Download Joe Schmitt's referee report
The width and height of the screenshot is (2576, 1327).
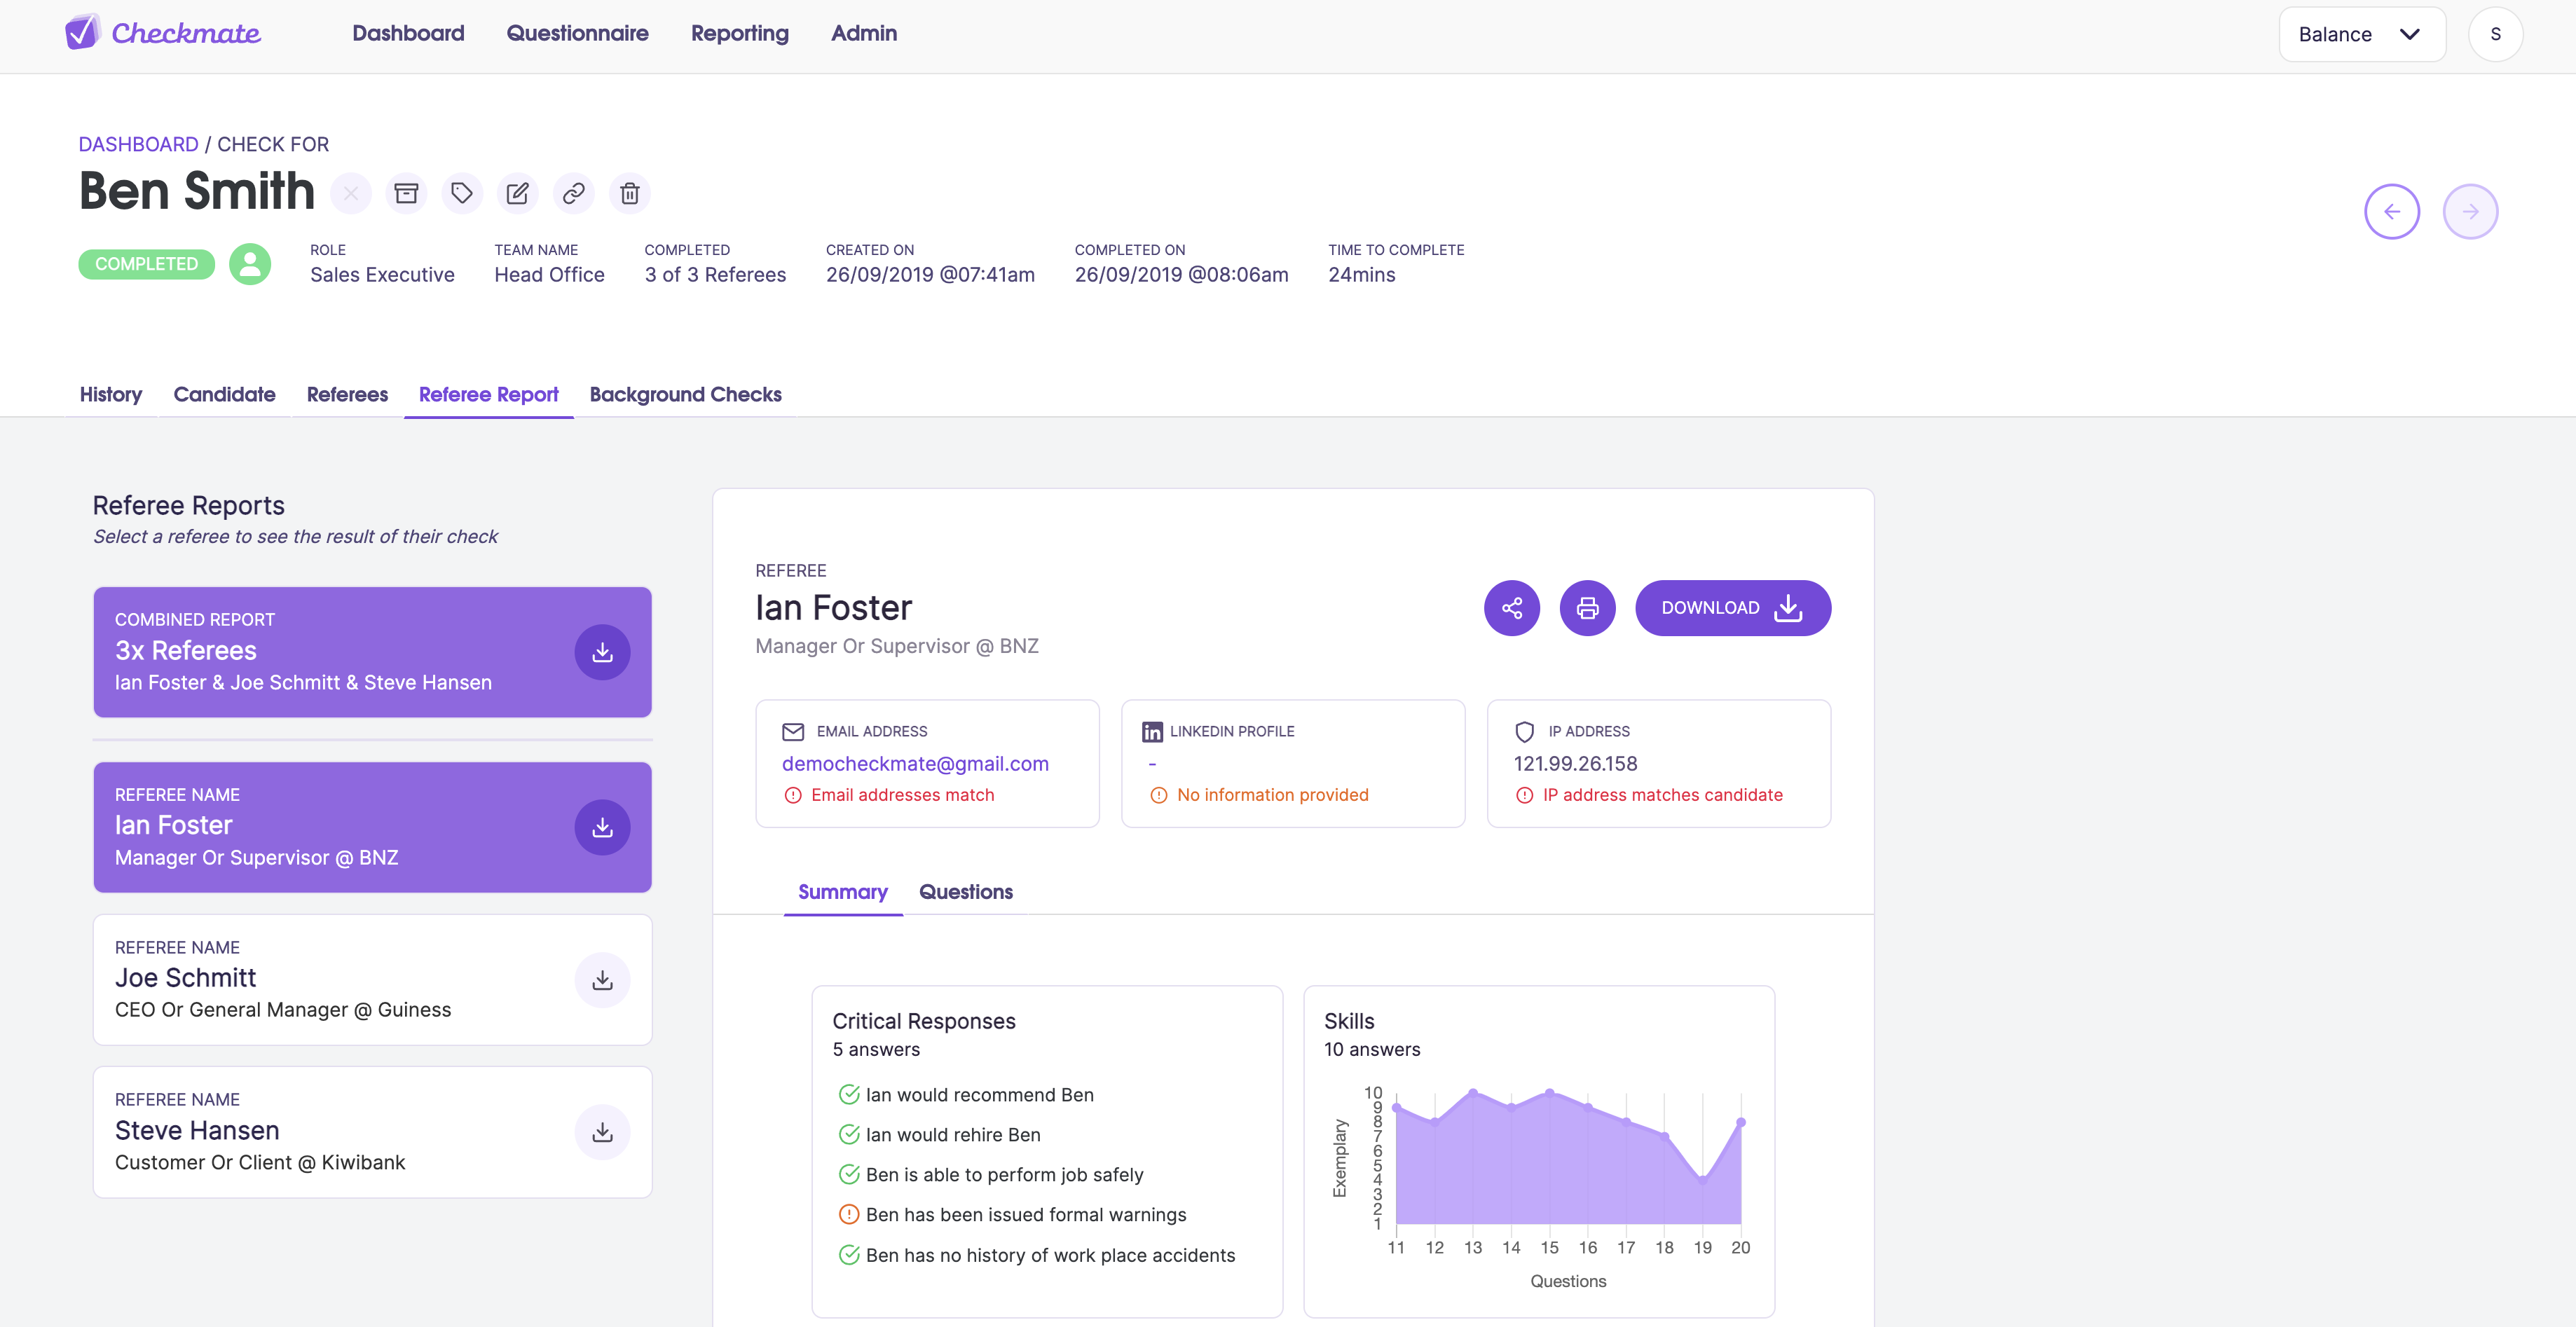602,980
